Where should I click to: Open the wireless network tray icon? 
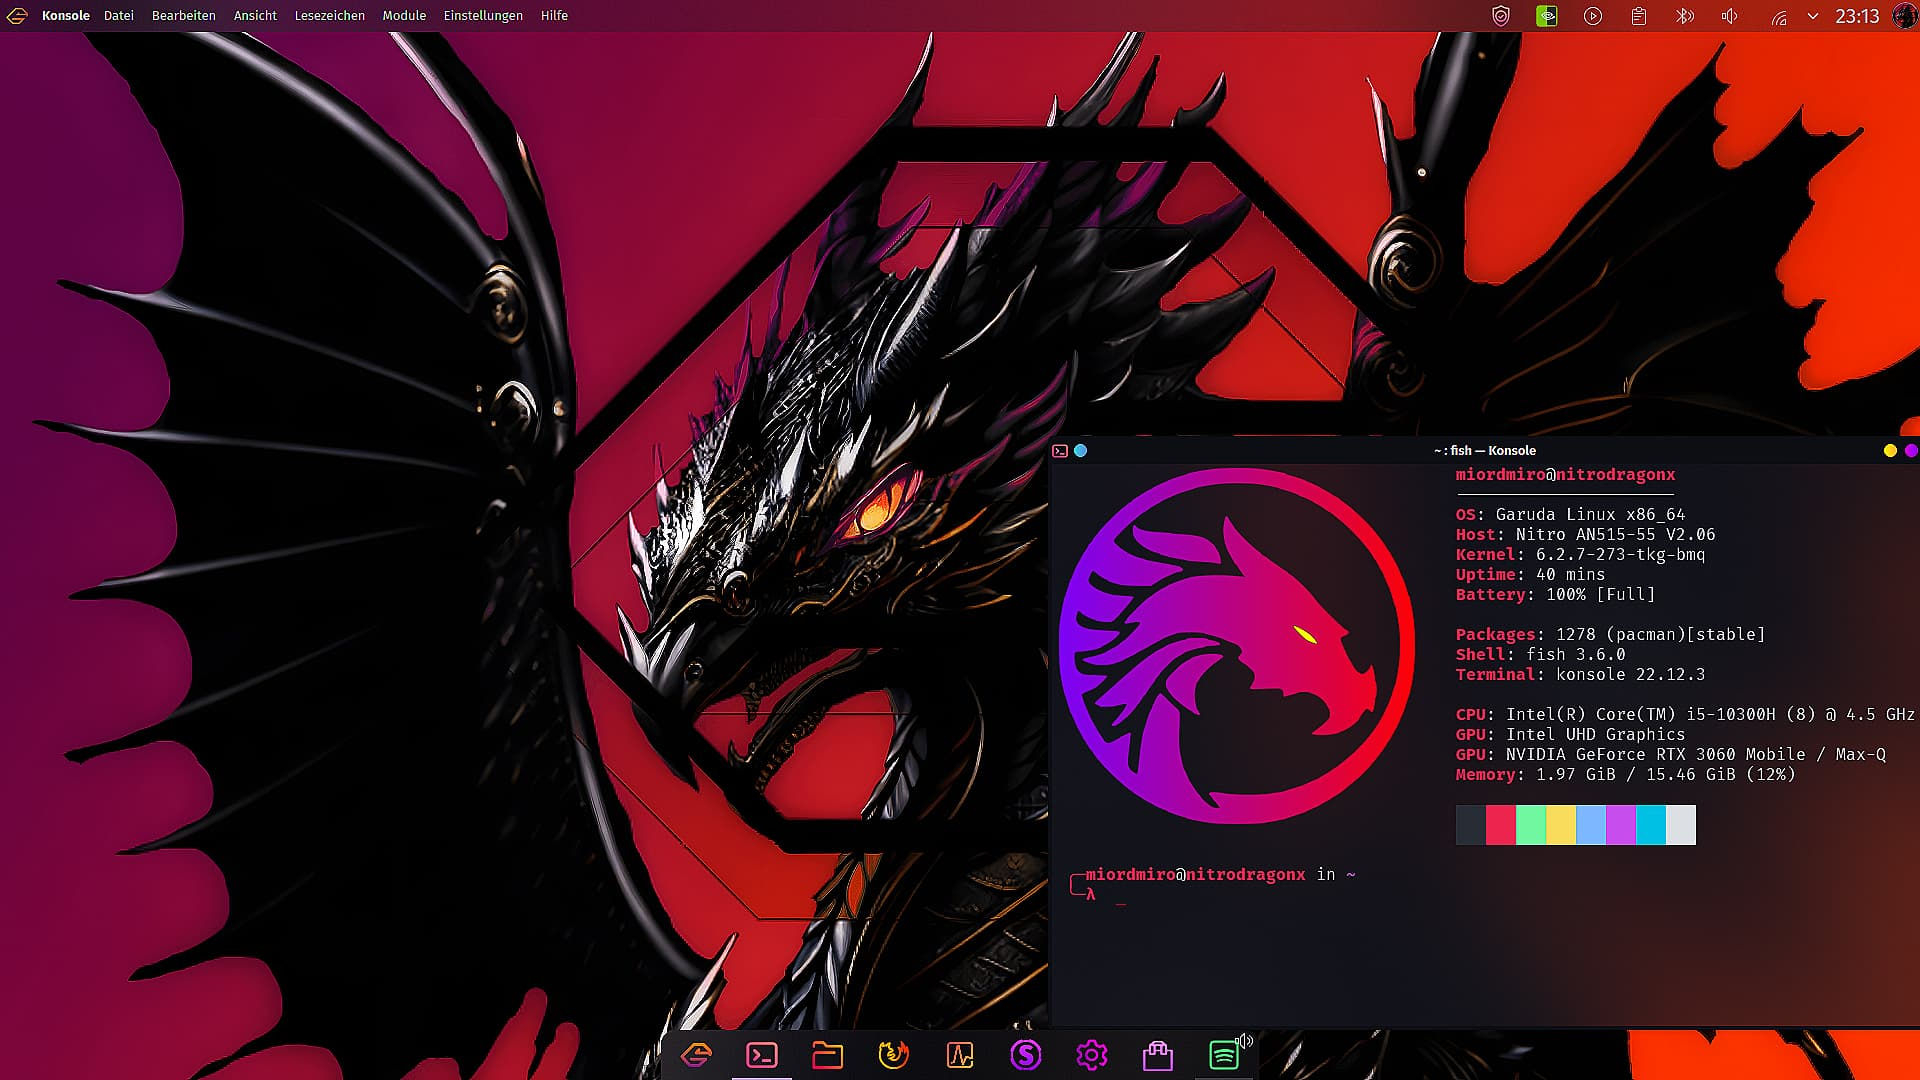[1779, 17]
